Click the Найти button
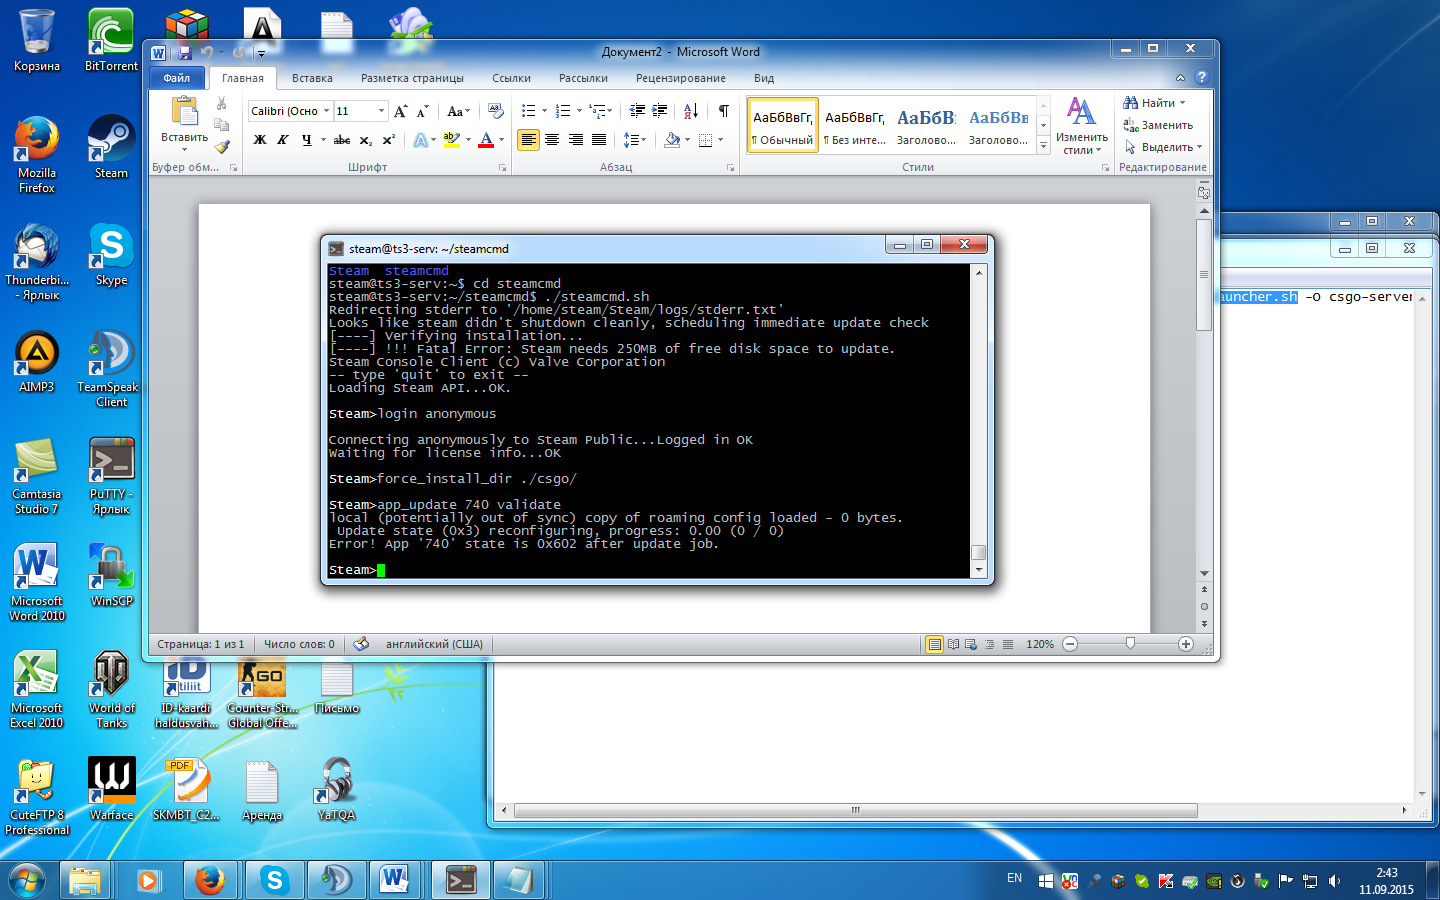The image size is (1440, 900). (1155, 103)
